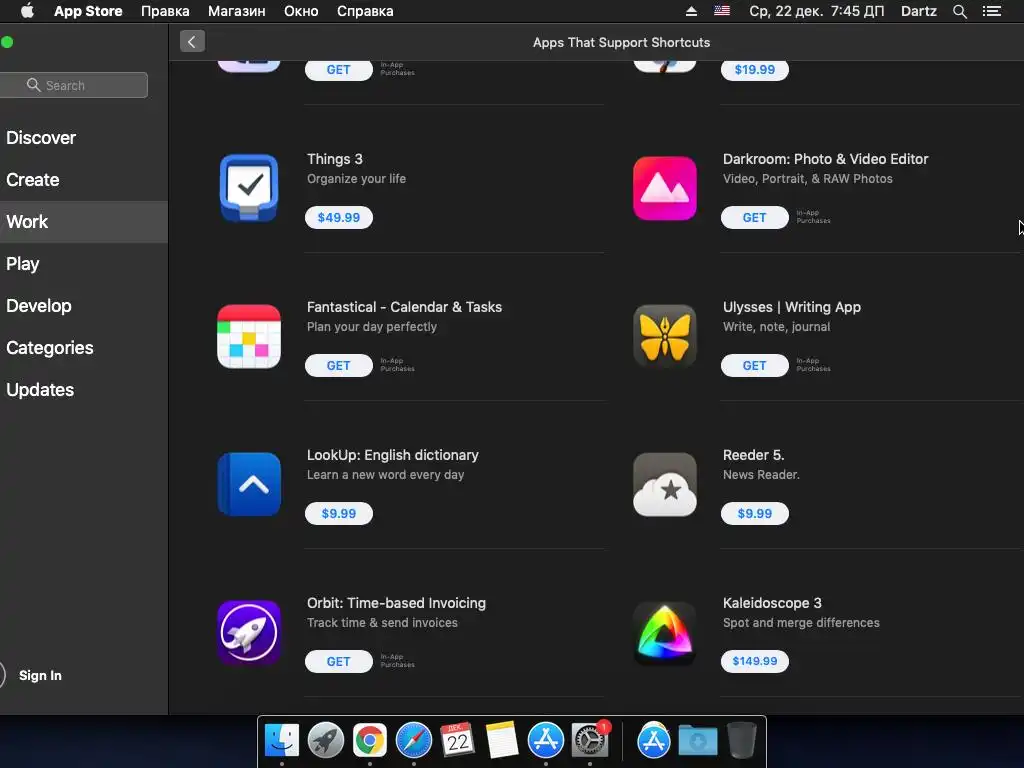The height and width of the screenshot is (768, 1024).
Task: Open the Downloads folder in the Dock
Action: point(697,740)
